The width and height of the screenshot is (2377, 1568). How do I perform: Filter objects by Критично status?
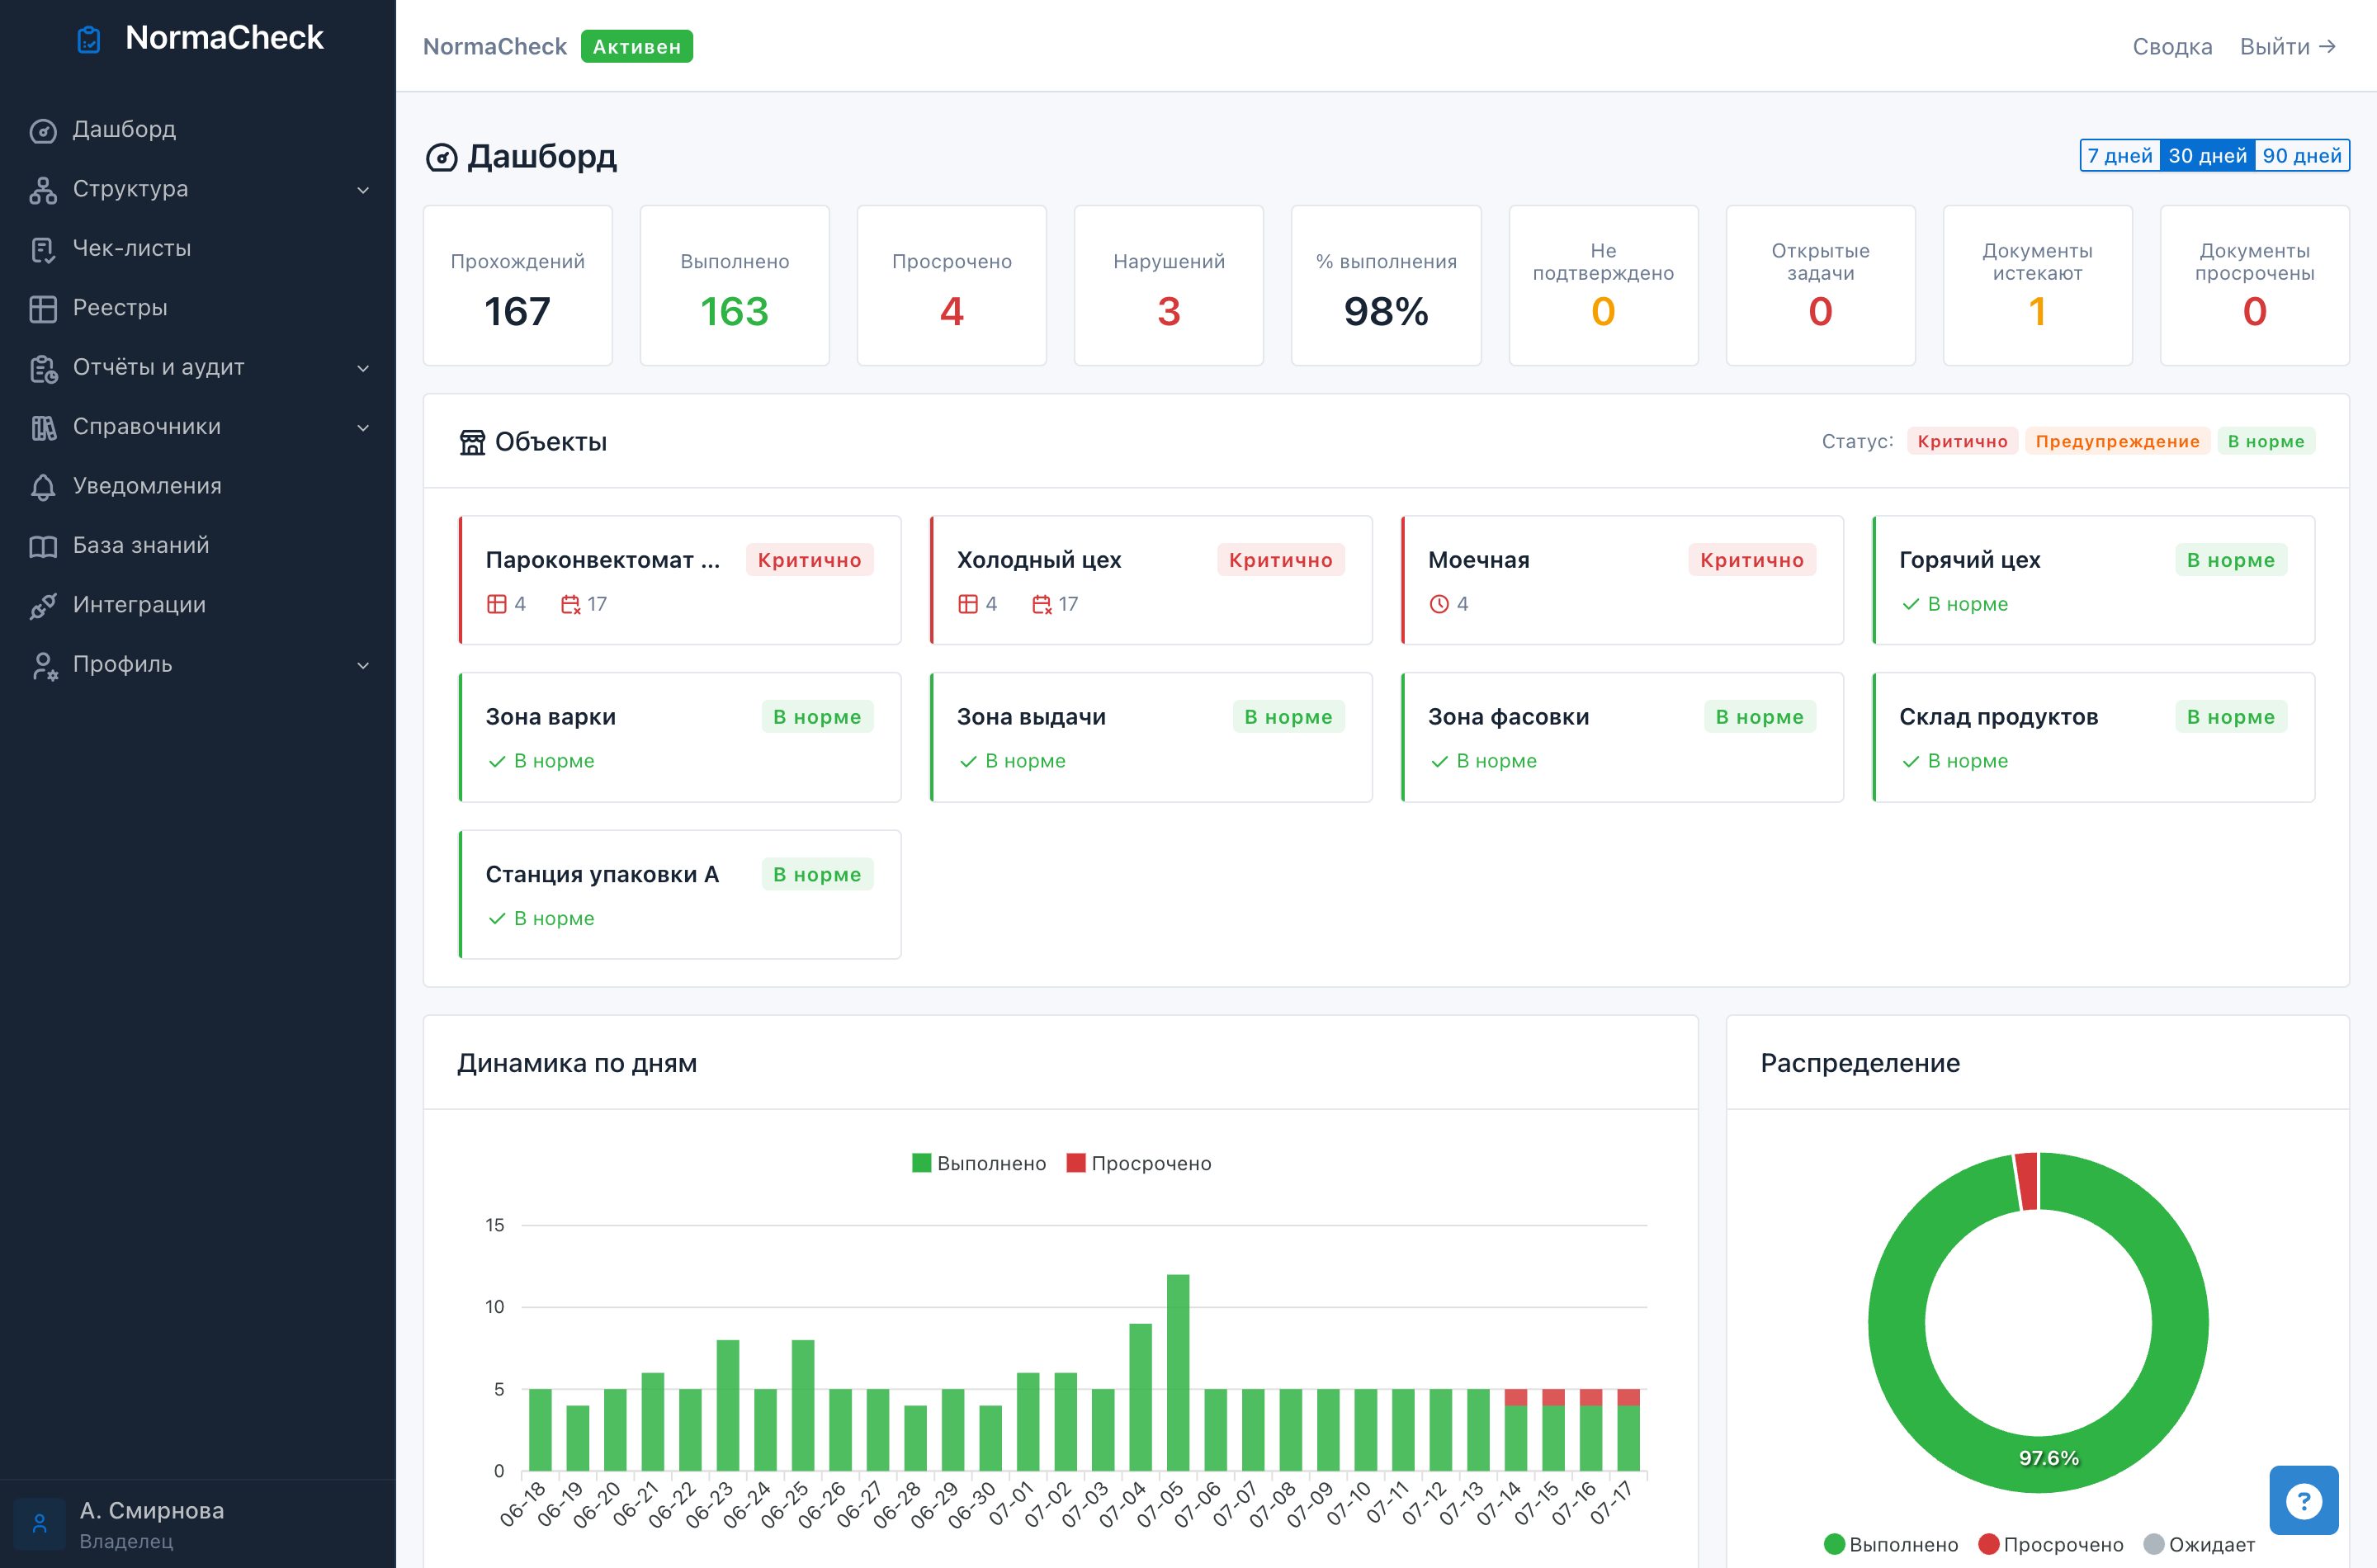pos(1962,442)
